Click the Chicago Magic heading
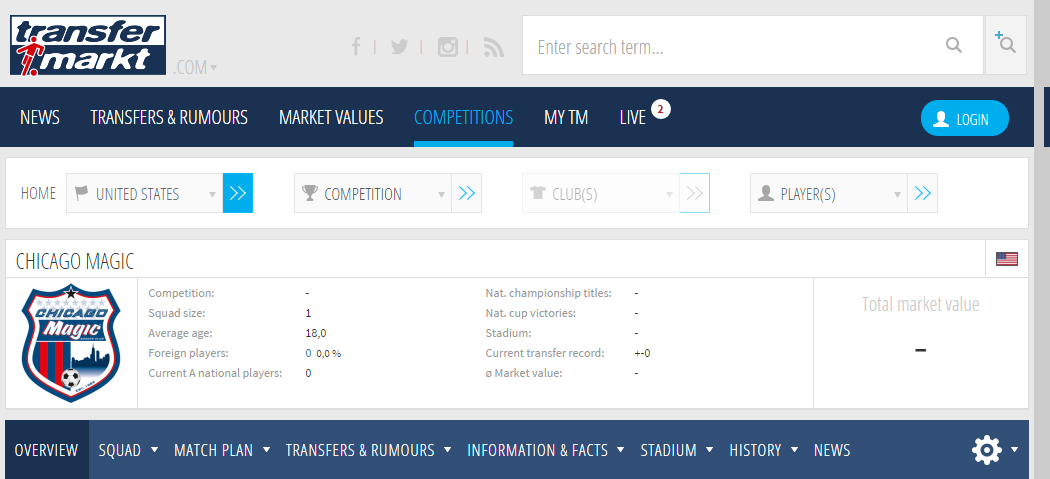 75,261
